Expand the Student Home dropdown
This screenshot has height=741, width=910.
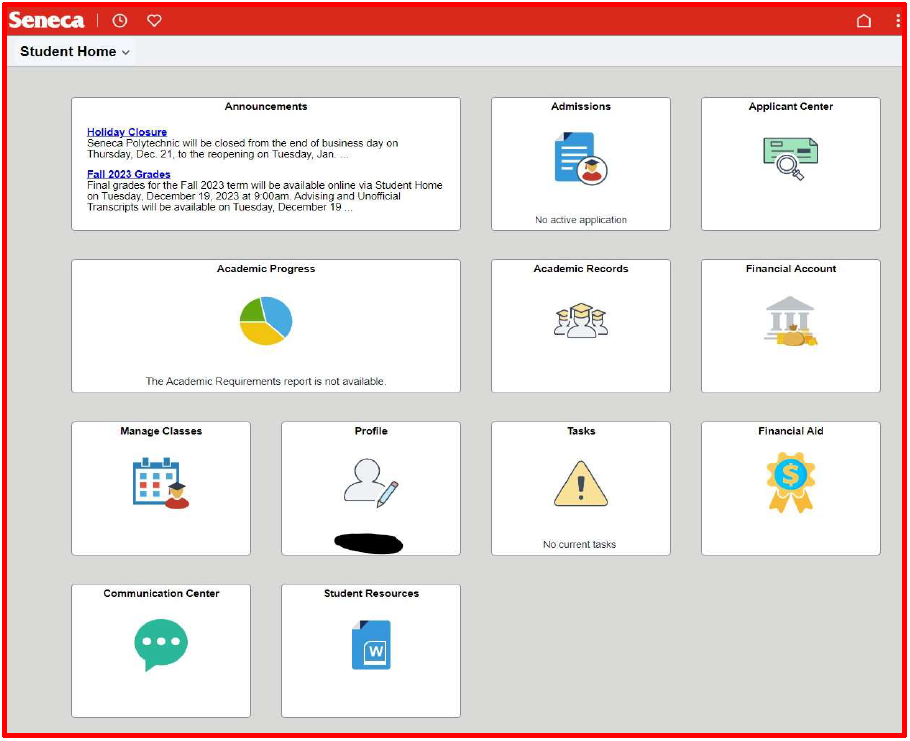75,51
